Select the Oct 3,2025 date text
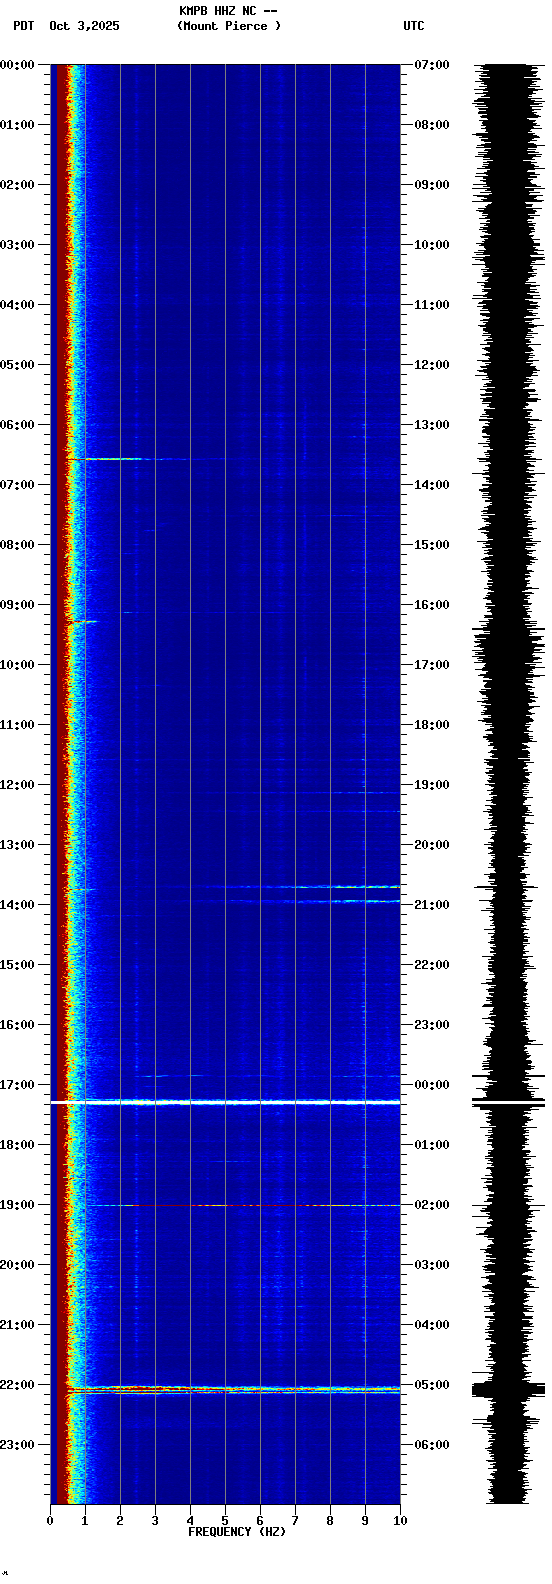 pyautogui.click(x=84, y=26)
